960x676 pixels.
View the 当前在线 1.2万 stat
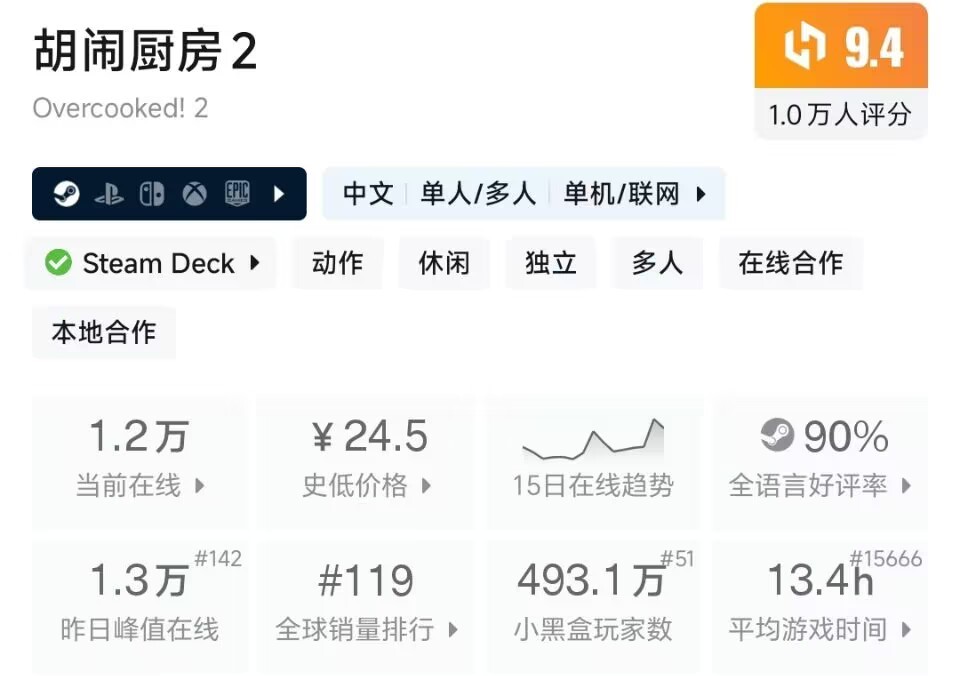[x=139, y=459]
